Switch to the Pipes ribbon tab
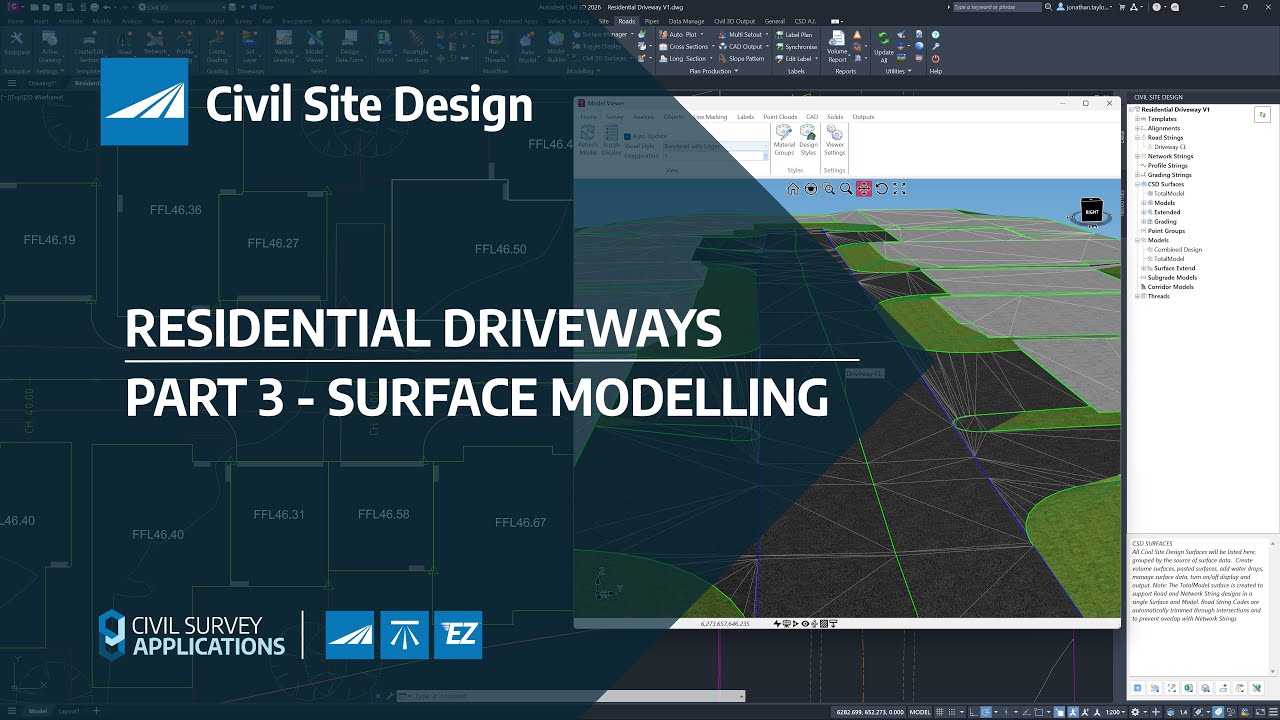Image resolution: width=1280 pixels, height=720 pixels. [652, 21]
